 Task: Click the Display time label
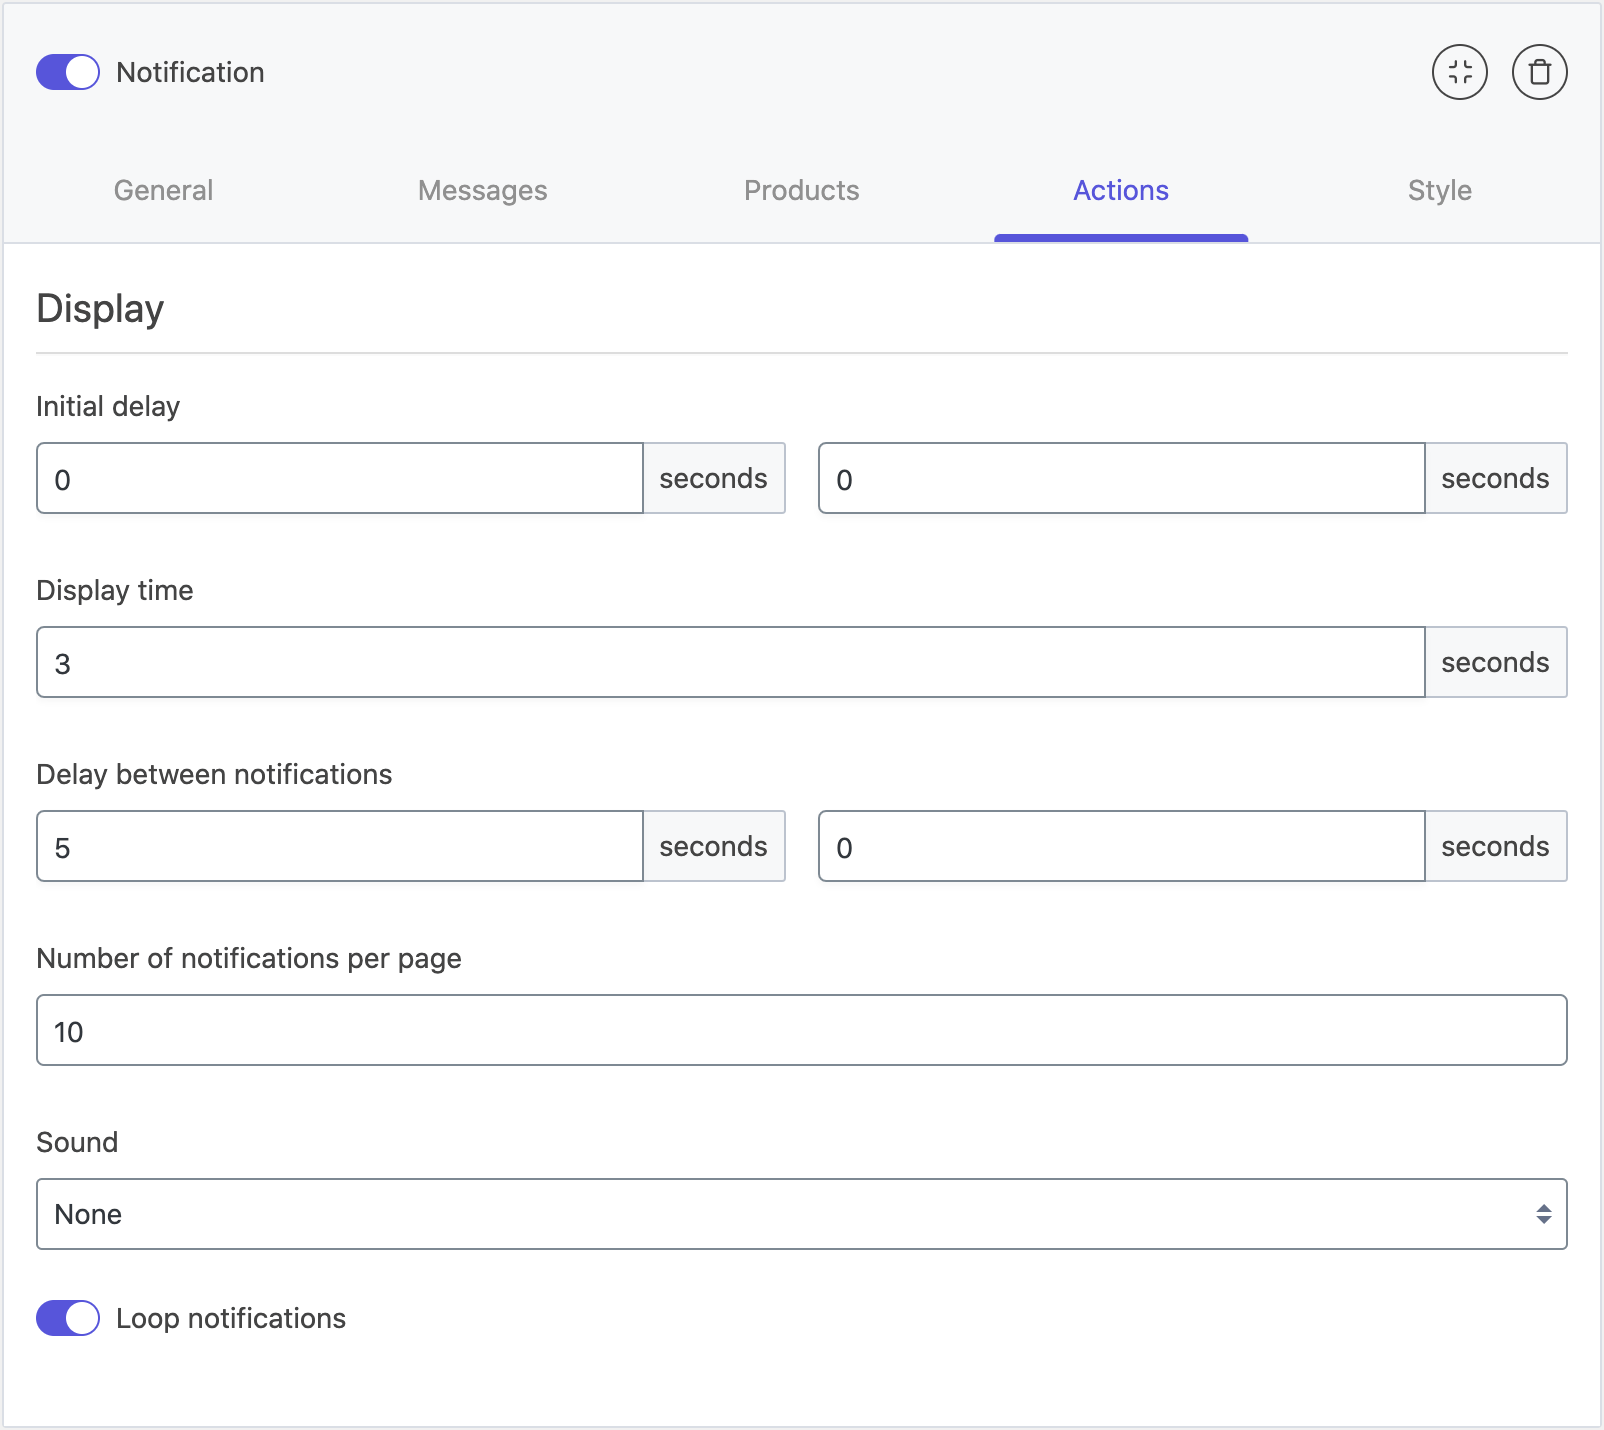pos(115,591)
